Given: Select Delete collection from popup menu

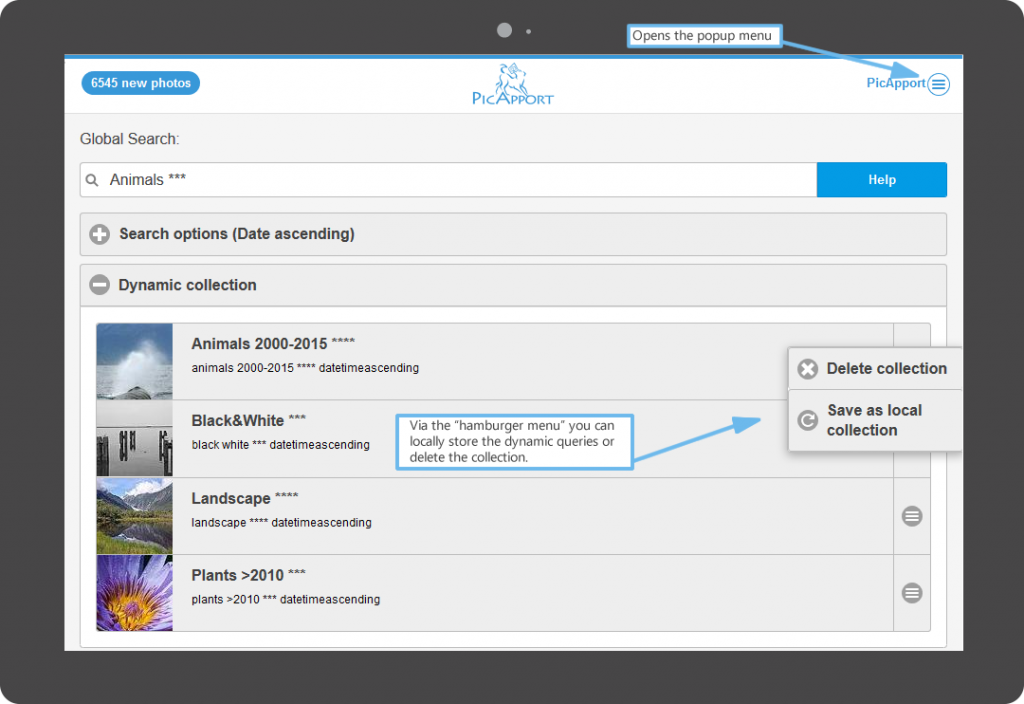Looking at the screenshot, I should click(886, 369).
